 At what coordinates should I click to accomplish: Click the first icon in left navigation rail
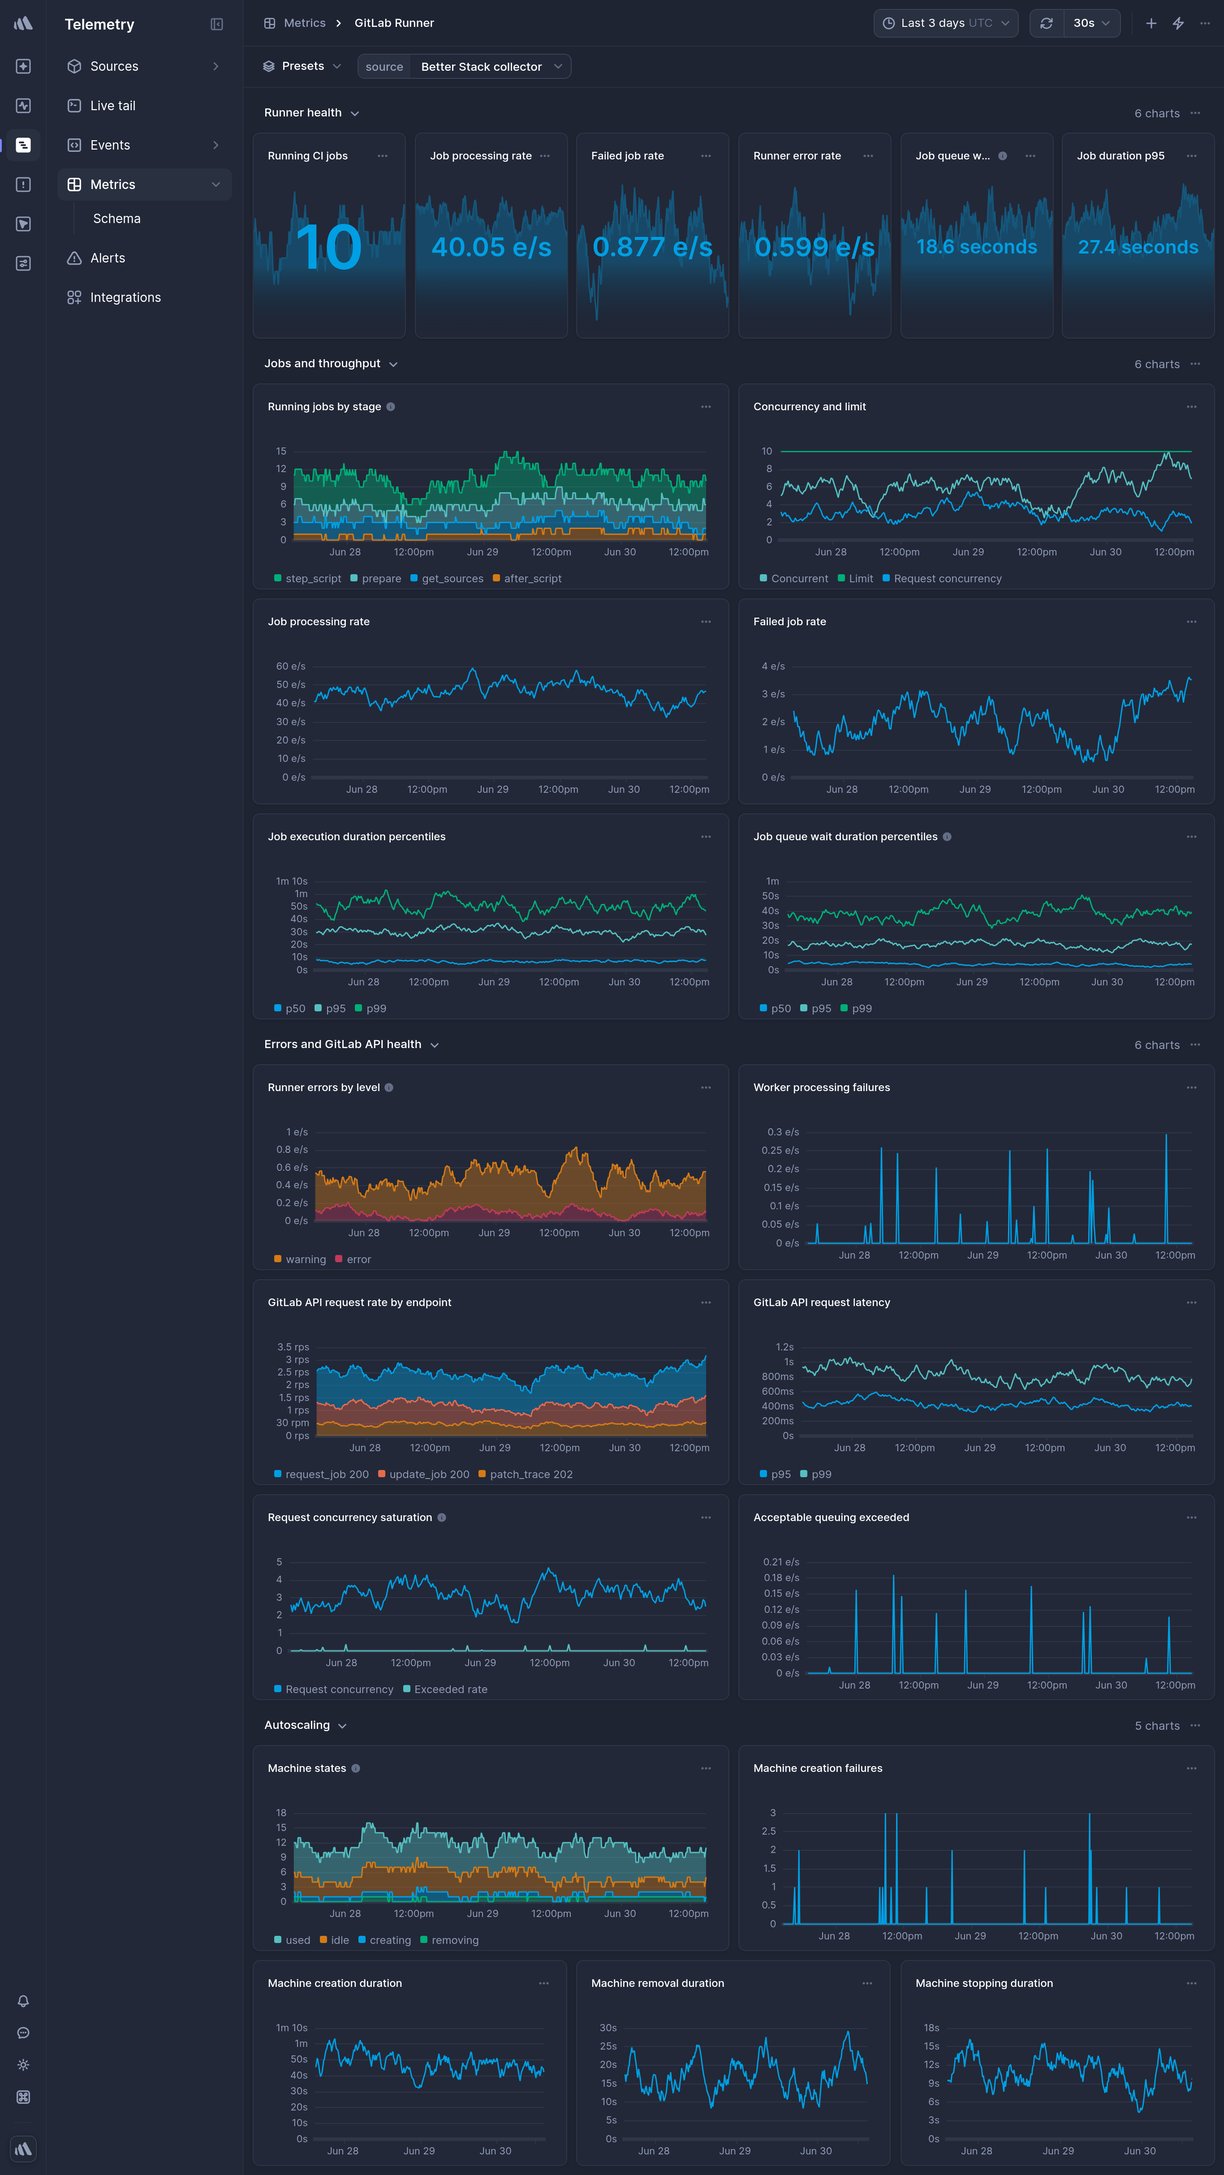tap(23, 66)
